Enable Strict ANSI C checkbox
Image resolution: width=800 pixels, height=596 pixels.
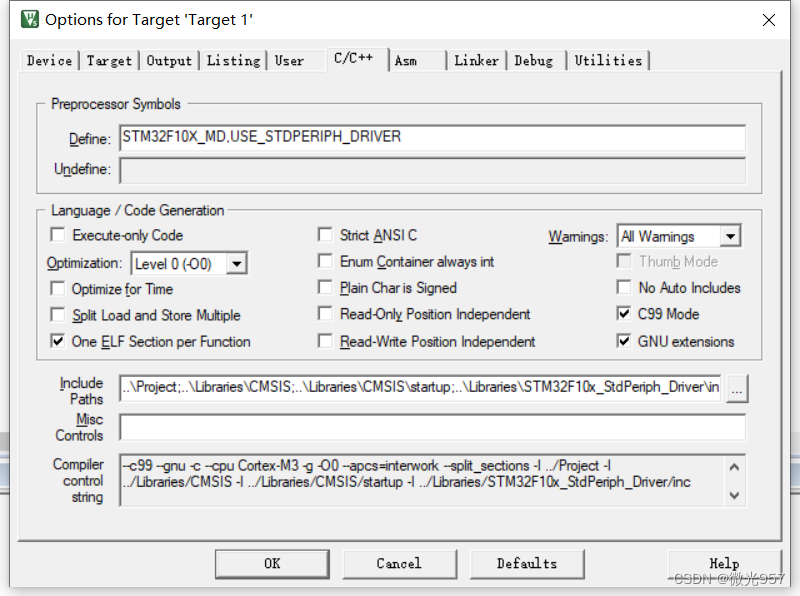tap(324, 235)
